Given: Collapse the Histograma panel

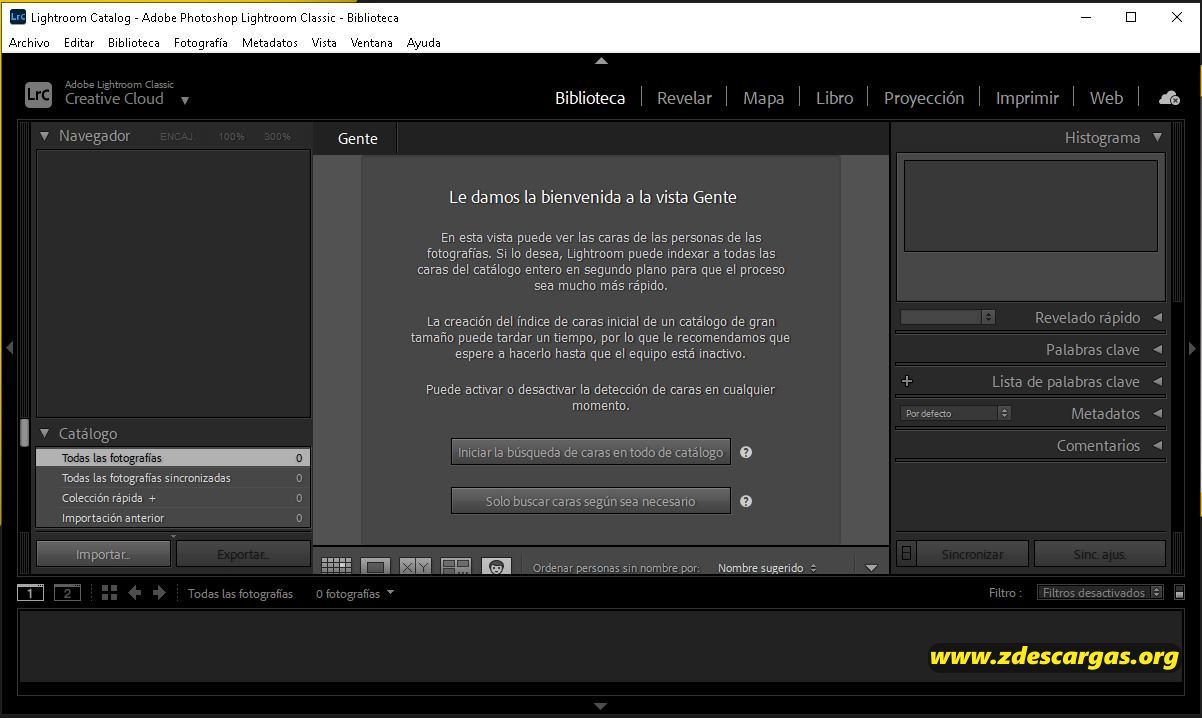Looking at the screenshot, I should [1157, 137].
